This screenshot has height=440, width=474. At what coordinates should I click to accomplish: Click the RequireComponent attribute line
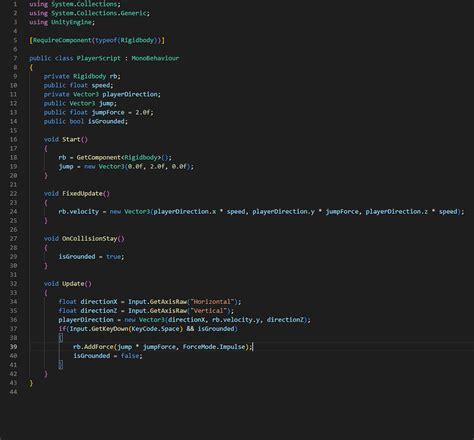(97, 40)
